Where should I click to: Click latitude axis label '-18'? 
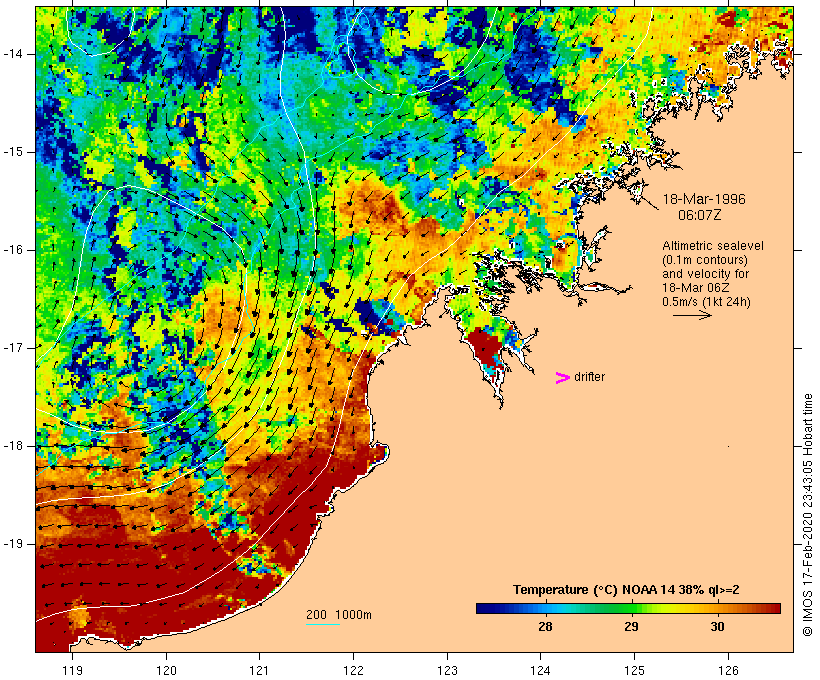[12, 446]
